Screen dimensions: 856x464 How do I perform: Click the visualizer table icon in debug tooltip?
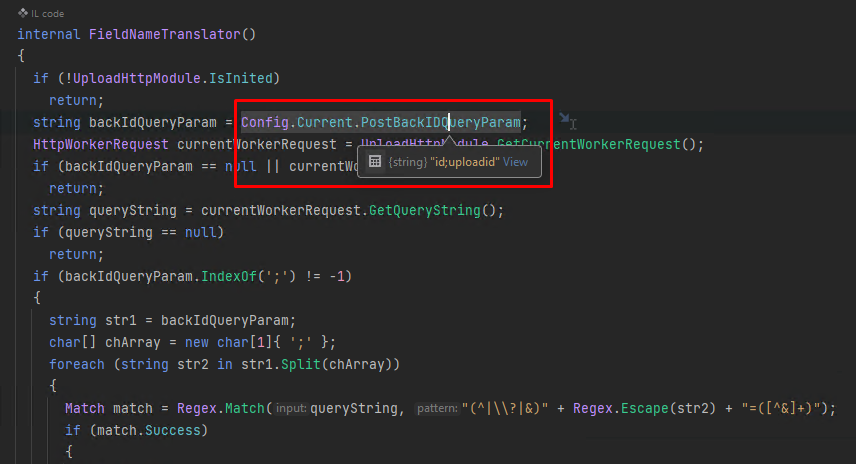coord(374,162)
